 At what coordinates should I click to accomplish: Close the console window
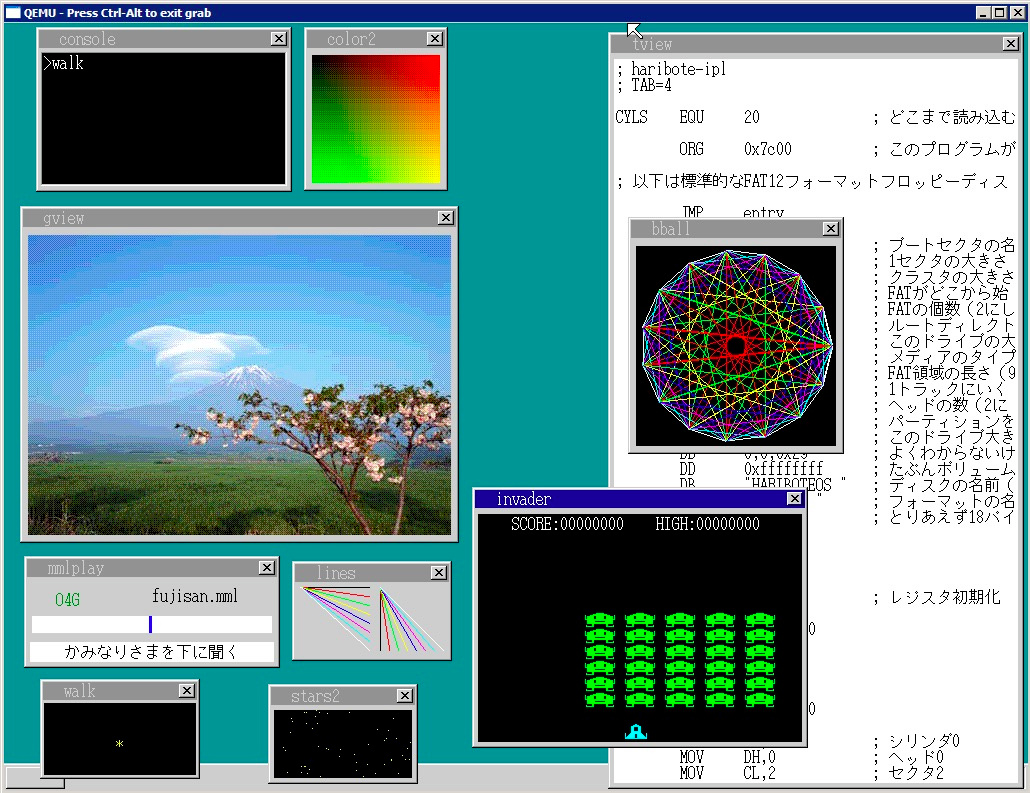coord(279,39)
